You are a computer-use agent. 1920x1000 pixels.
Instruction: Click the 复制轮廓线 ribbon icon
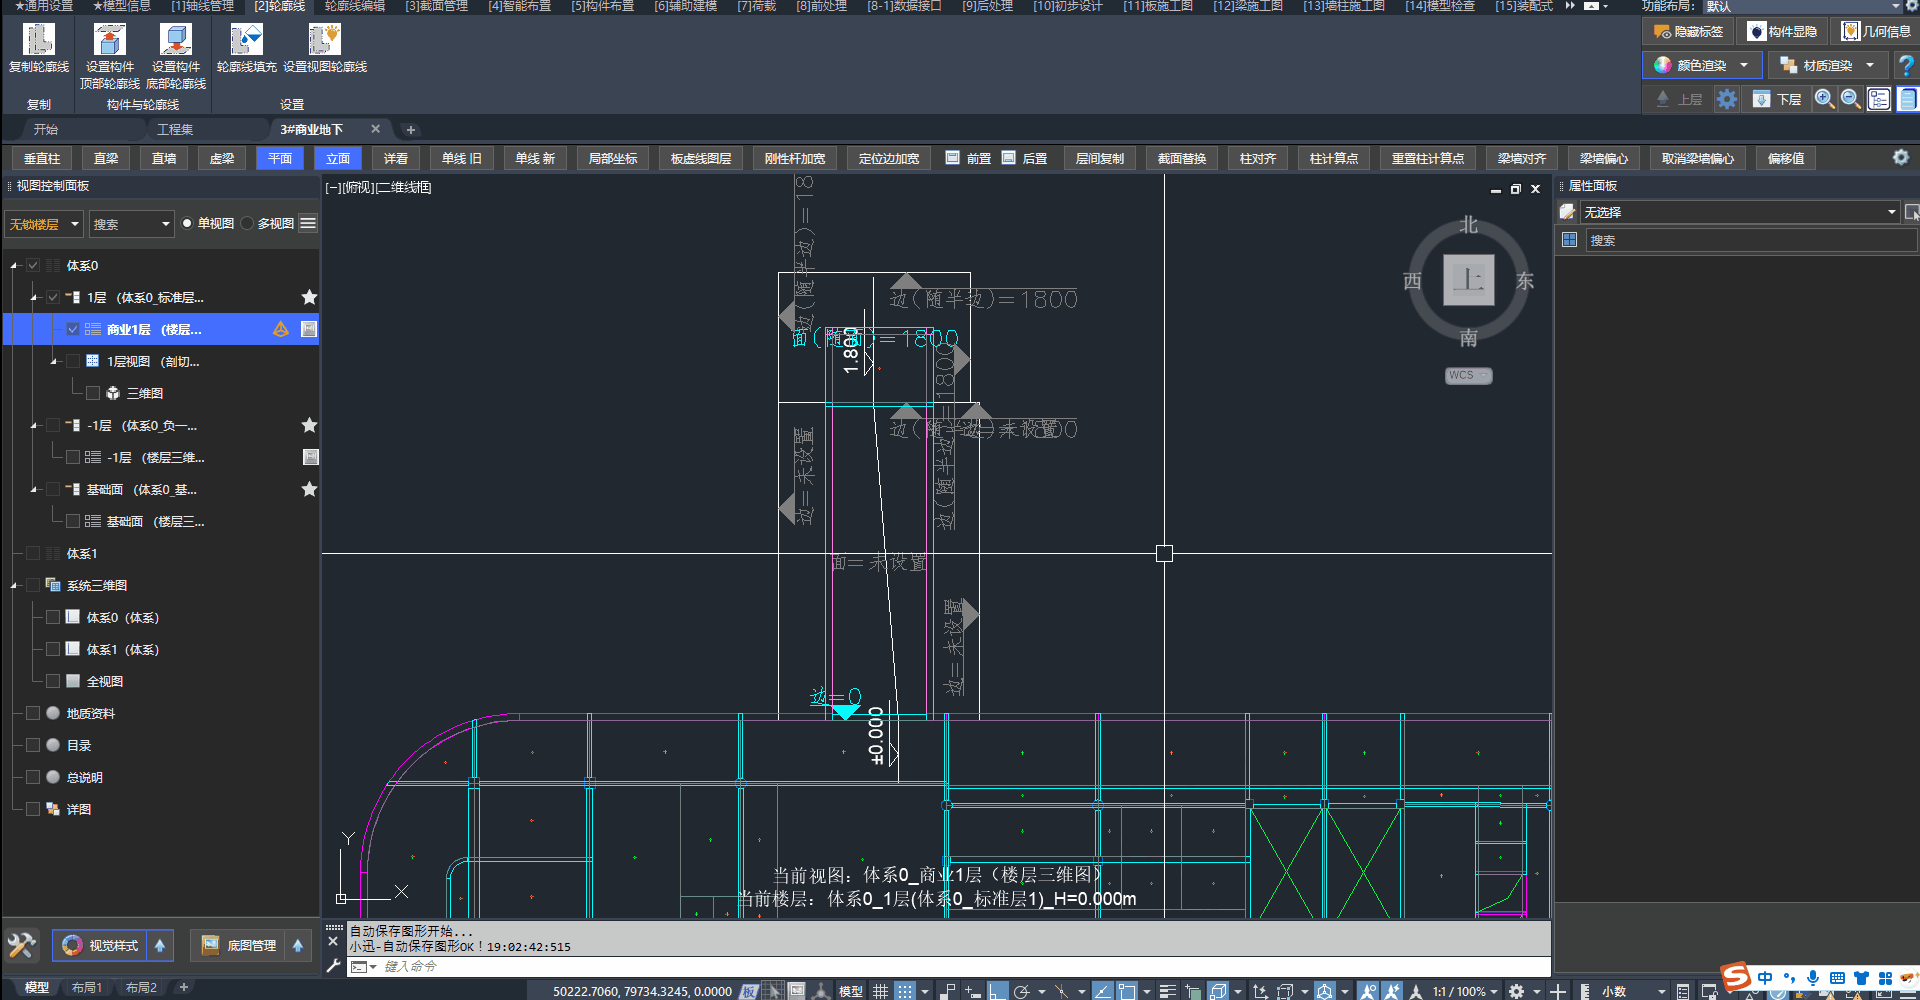tap(39, 40)
